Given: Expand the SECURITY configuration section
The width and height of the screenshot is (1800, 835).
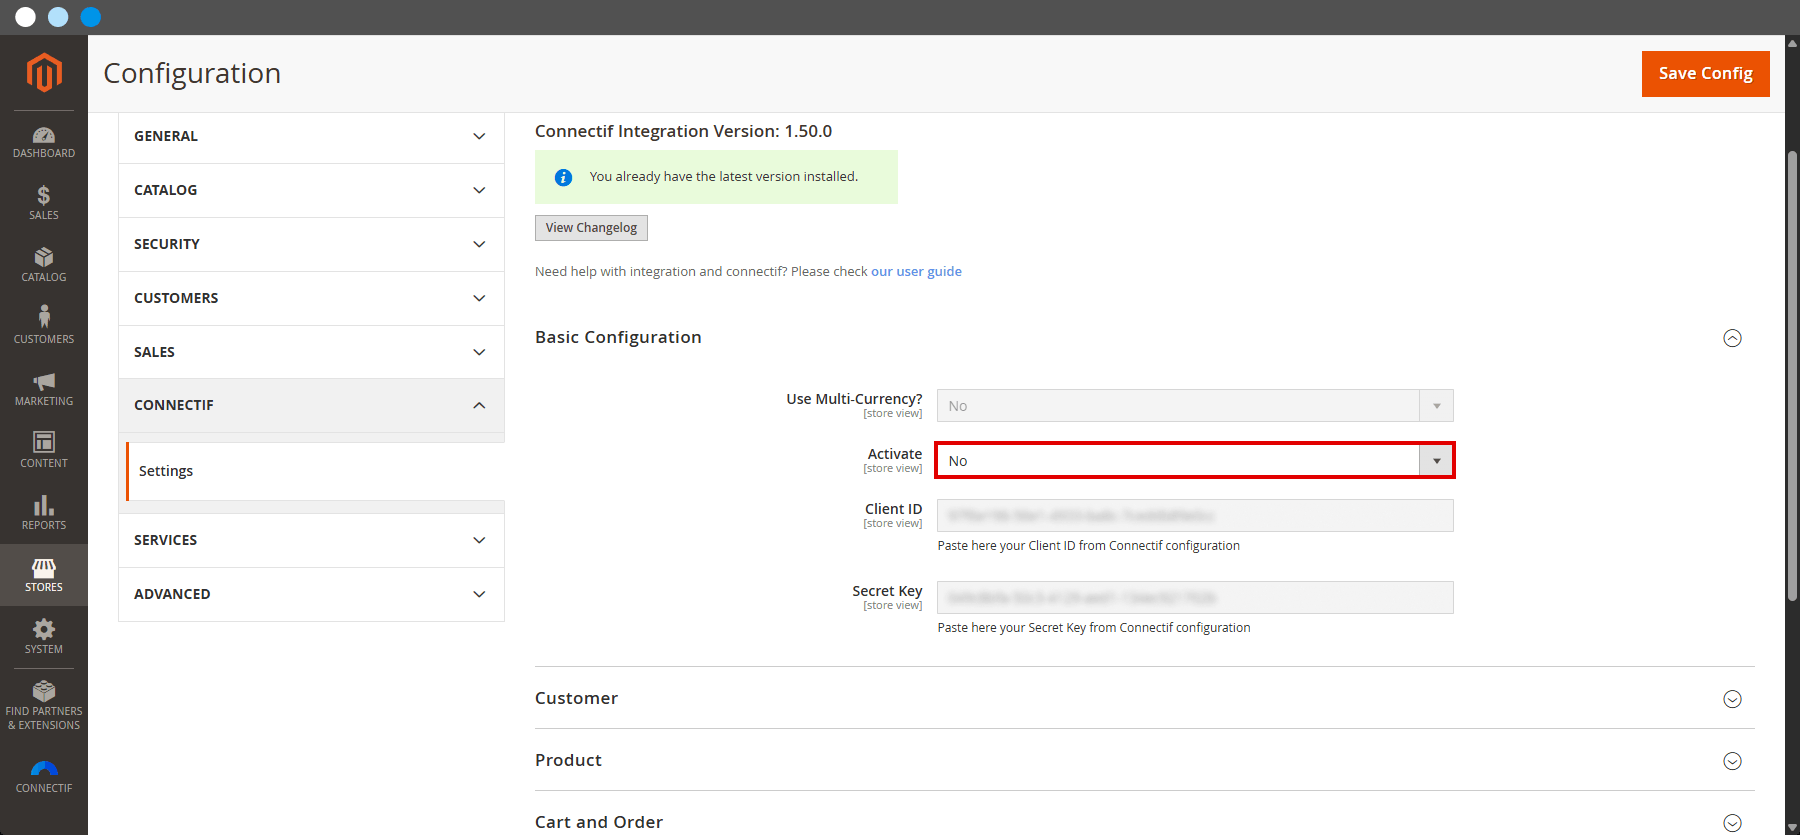Looking at the screenshot, I should pos(311,244).
